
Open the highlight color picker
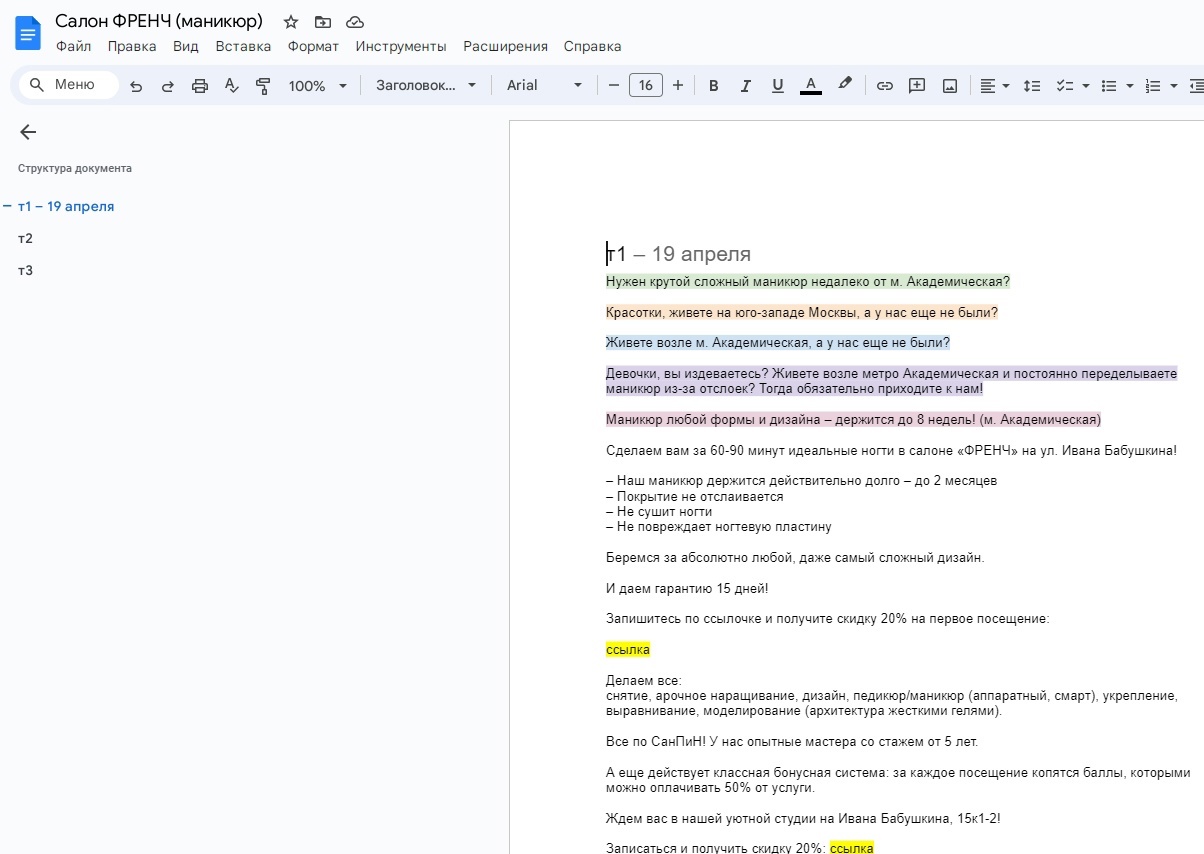click(x=845, y=85)
